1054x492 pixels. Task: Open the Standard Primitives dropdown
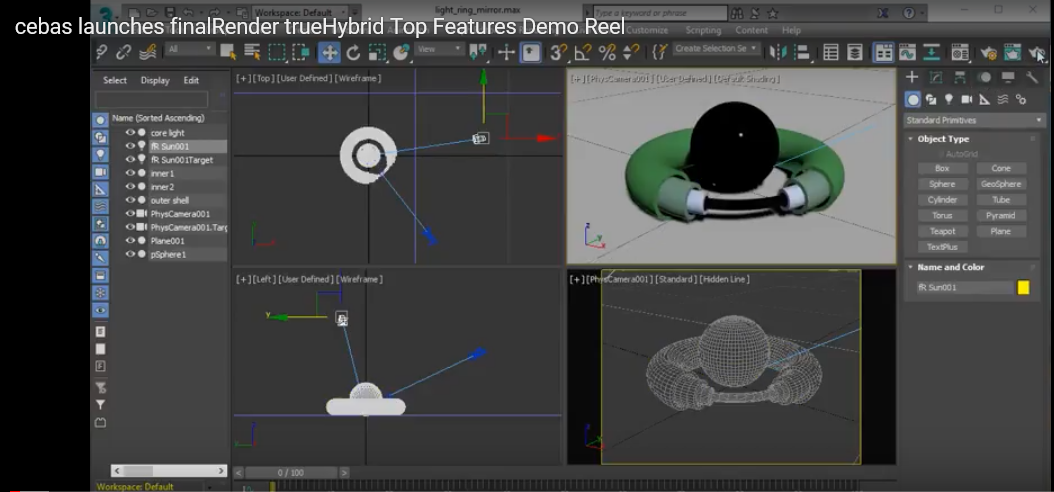pyautogui.click(x=974, y=120)
